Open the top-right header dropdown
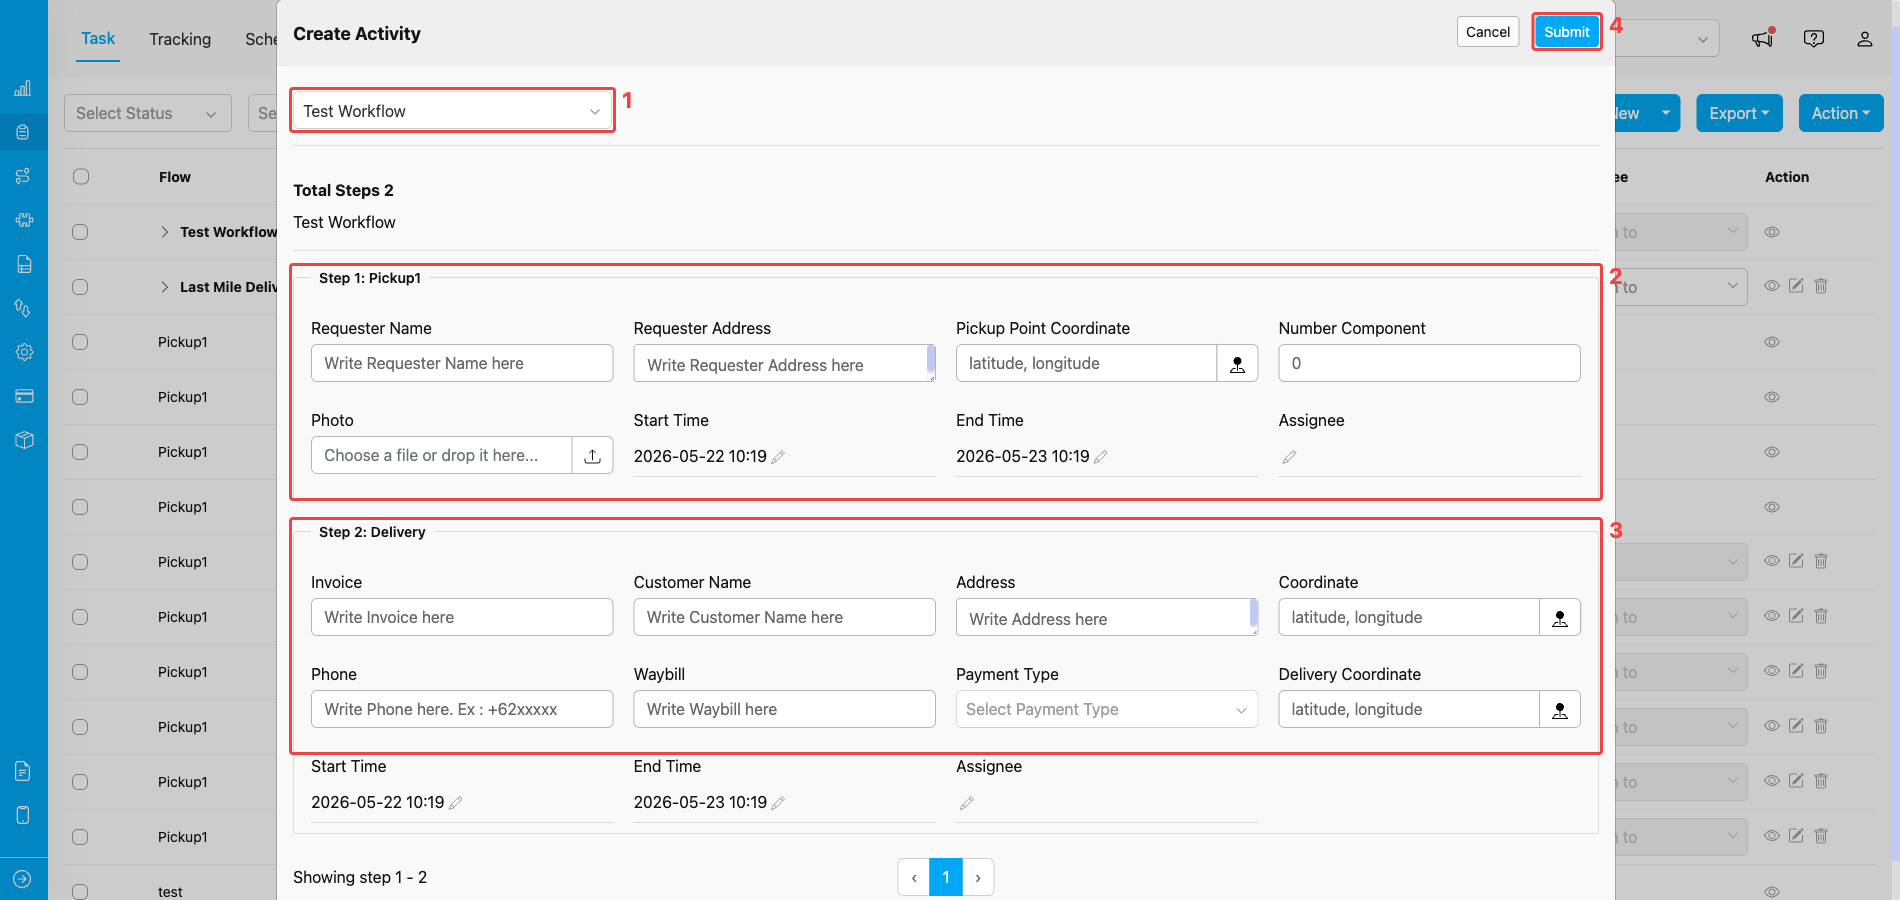The width and height of the screenshot is (1900, 900). (1667, 39)
